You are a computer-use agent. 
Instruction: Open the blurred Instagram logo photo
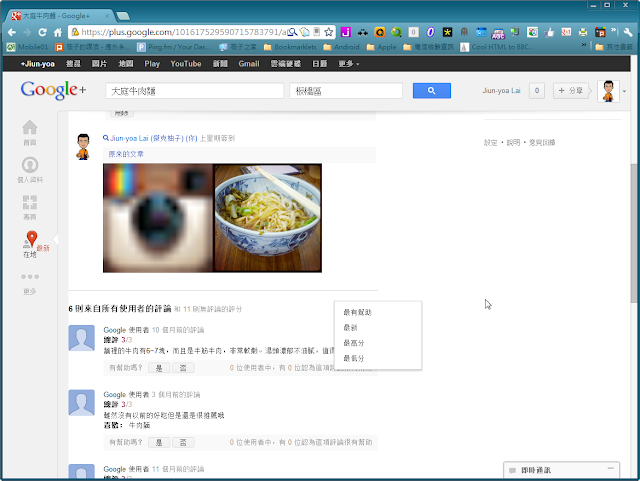[x=158, y=218]
